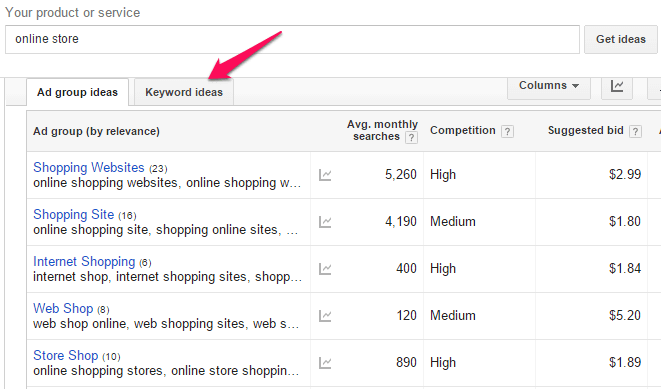Click keywords 'online shopping stores, online store shoppin...'
This screenshot has height=389, width=661.
click(x=166, y=371)
